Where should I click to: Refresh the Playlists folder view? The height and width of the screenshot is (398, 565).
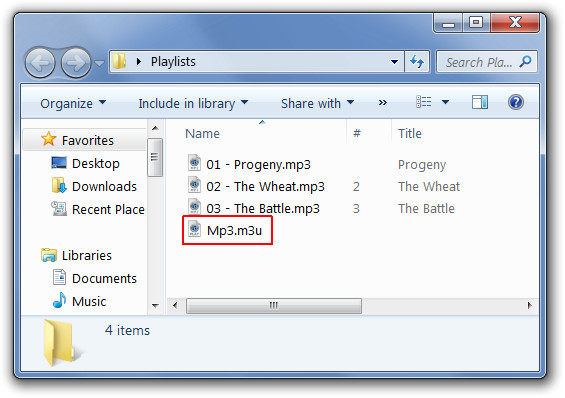(417, 62)
